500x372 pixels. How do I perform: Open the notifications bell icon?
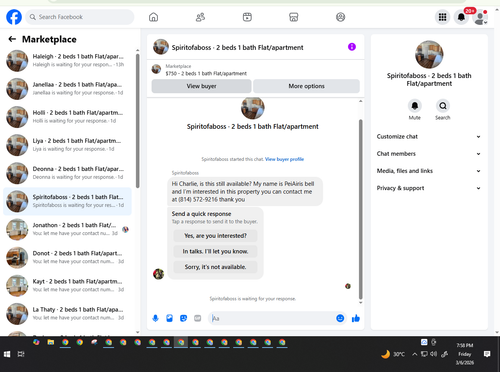click(x=461, y=17)
